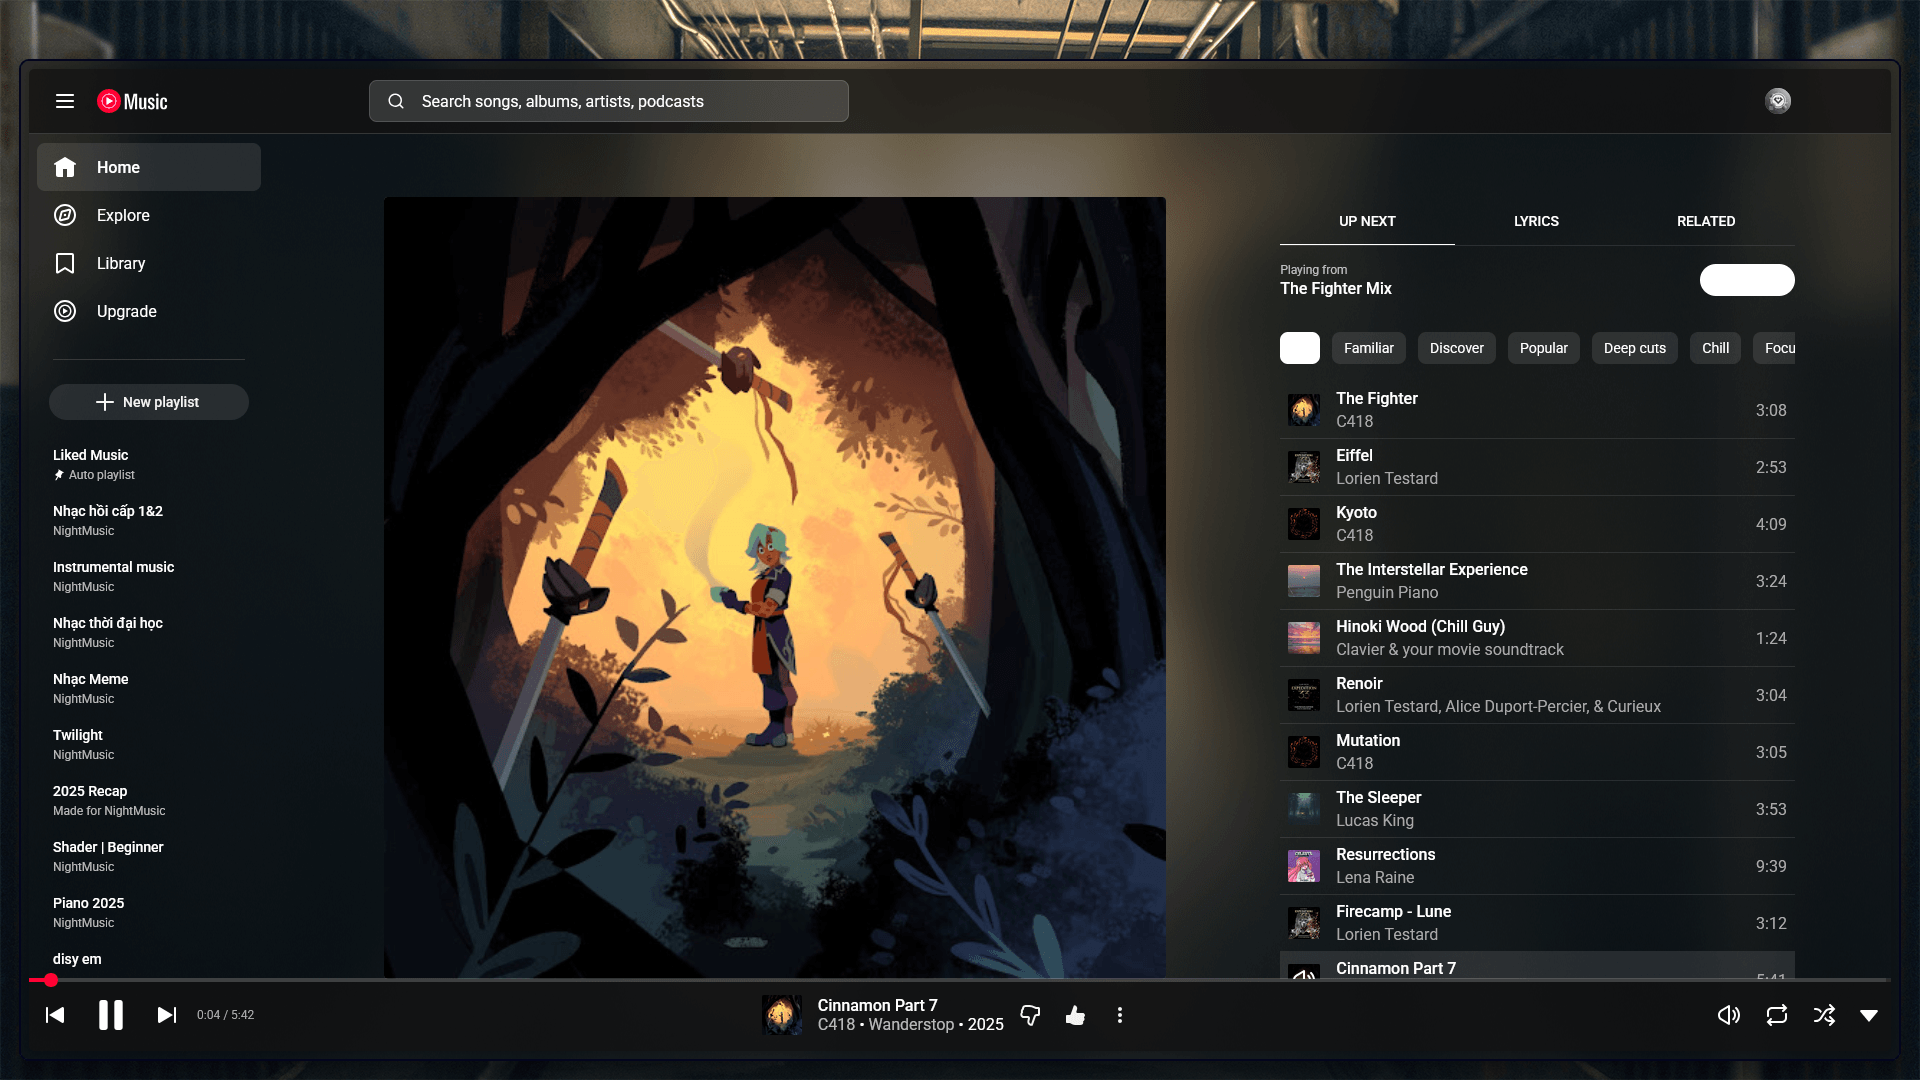Like Cinnamon Part 7 with thumbs up
Screen dimensions: 1920x1080
tap(1075, 1015)
